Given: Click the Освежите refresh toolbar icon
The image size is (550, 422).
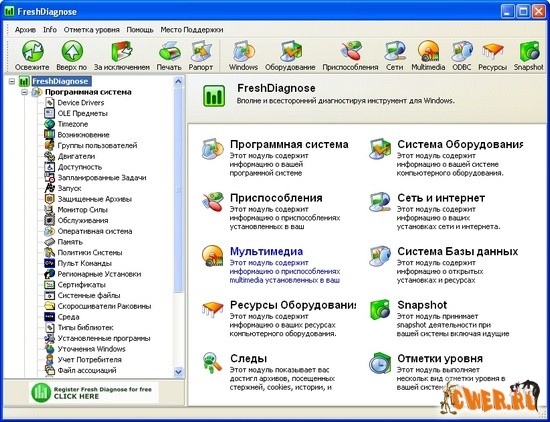Looking at the screenshot, I should (33, 51).
